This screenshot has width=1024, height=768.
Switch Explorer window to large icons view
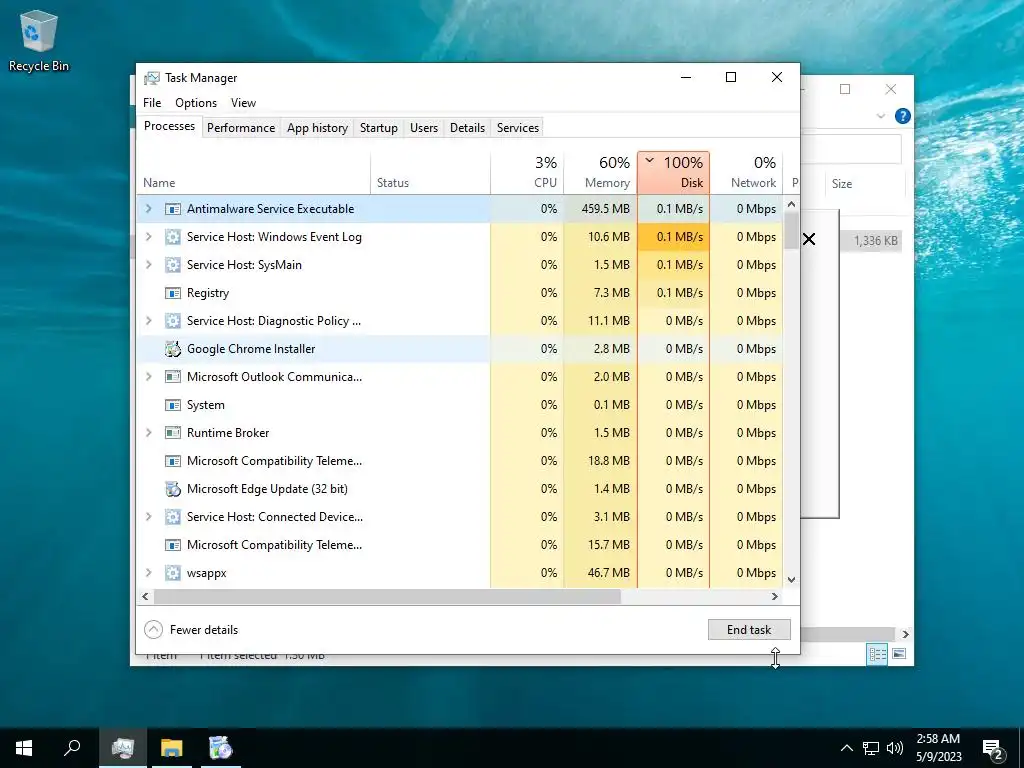[899, 654]
